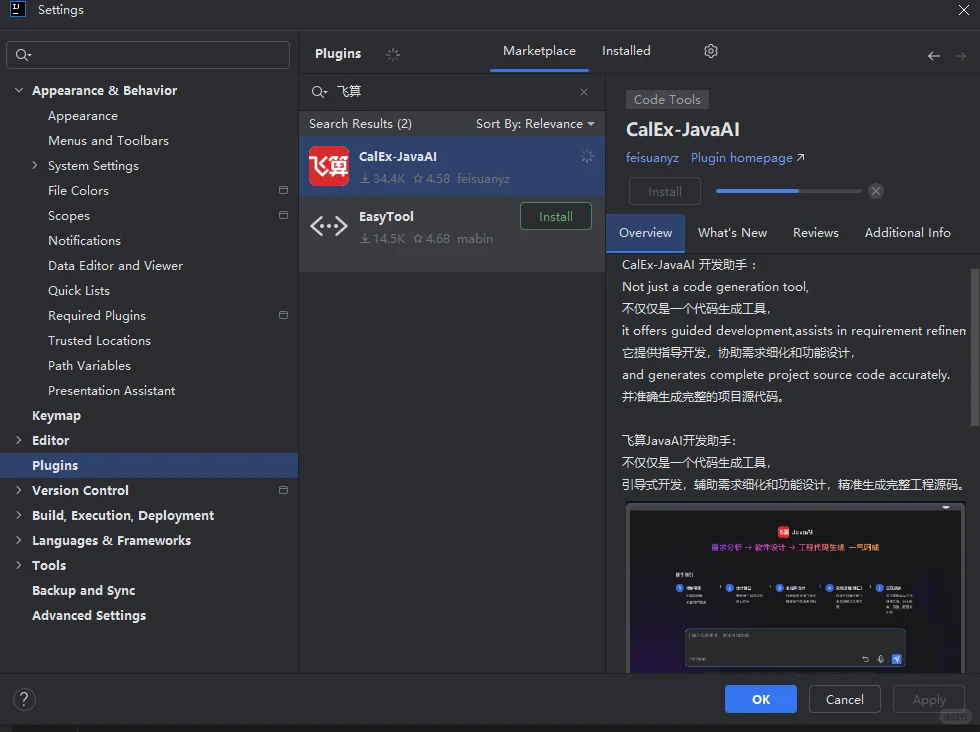
Task: Click the settings search magnifier icon
Action: 23,55
